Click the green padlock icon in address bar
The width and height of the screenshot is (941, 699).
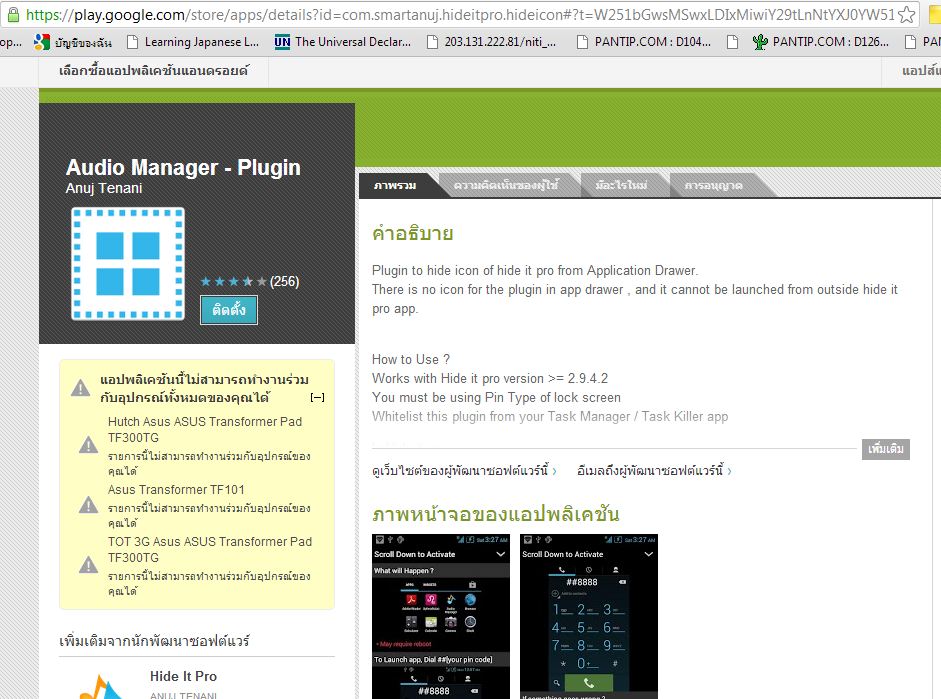tap(13, 14)
